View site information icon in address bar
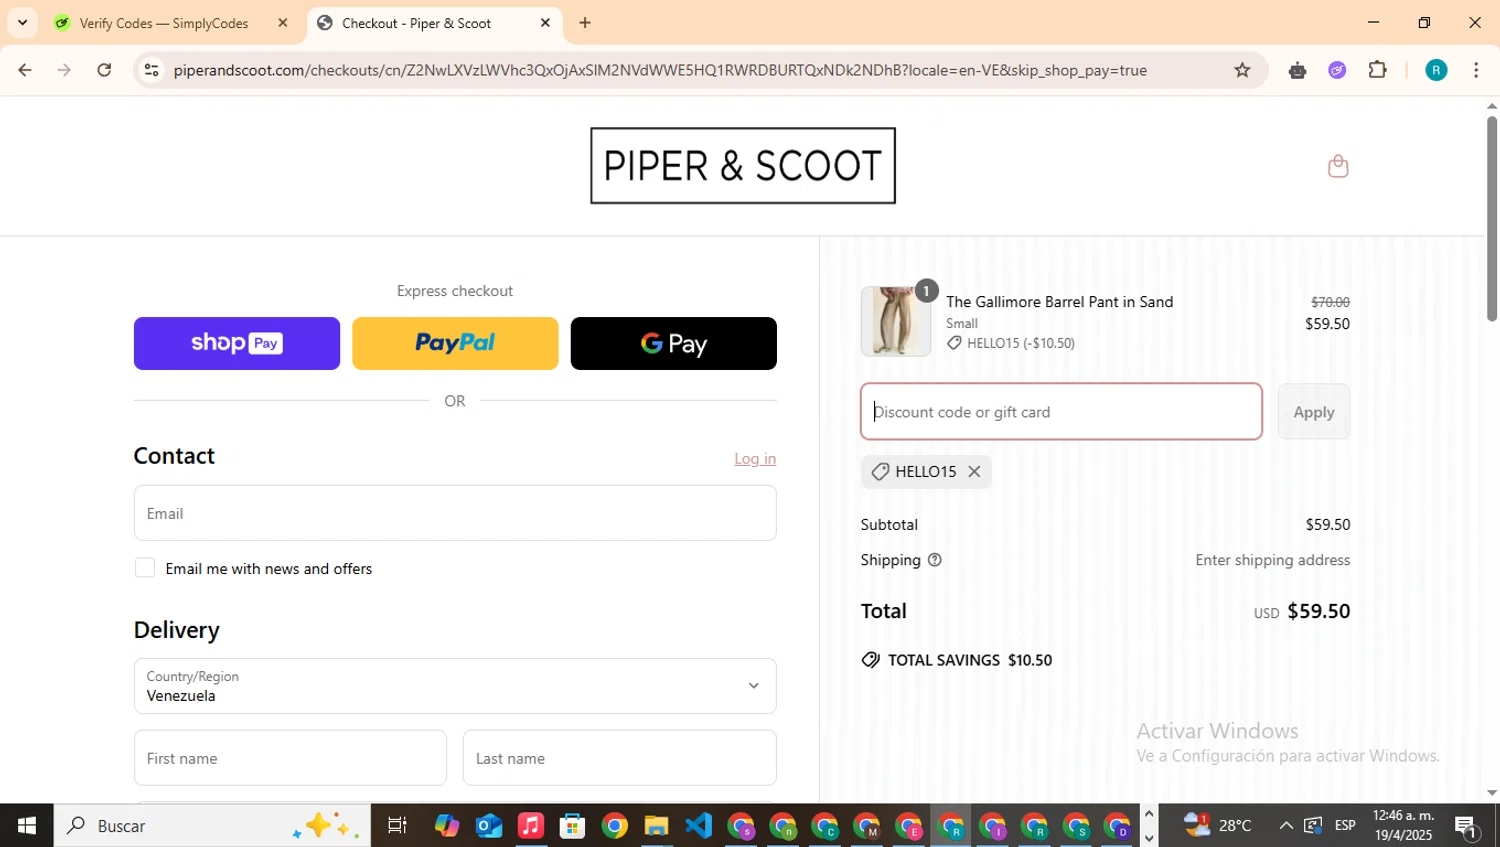Image resolution: width=1500 pixels, height=847 pixels. point(151,70)
